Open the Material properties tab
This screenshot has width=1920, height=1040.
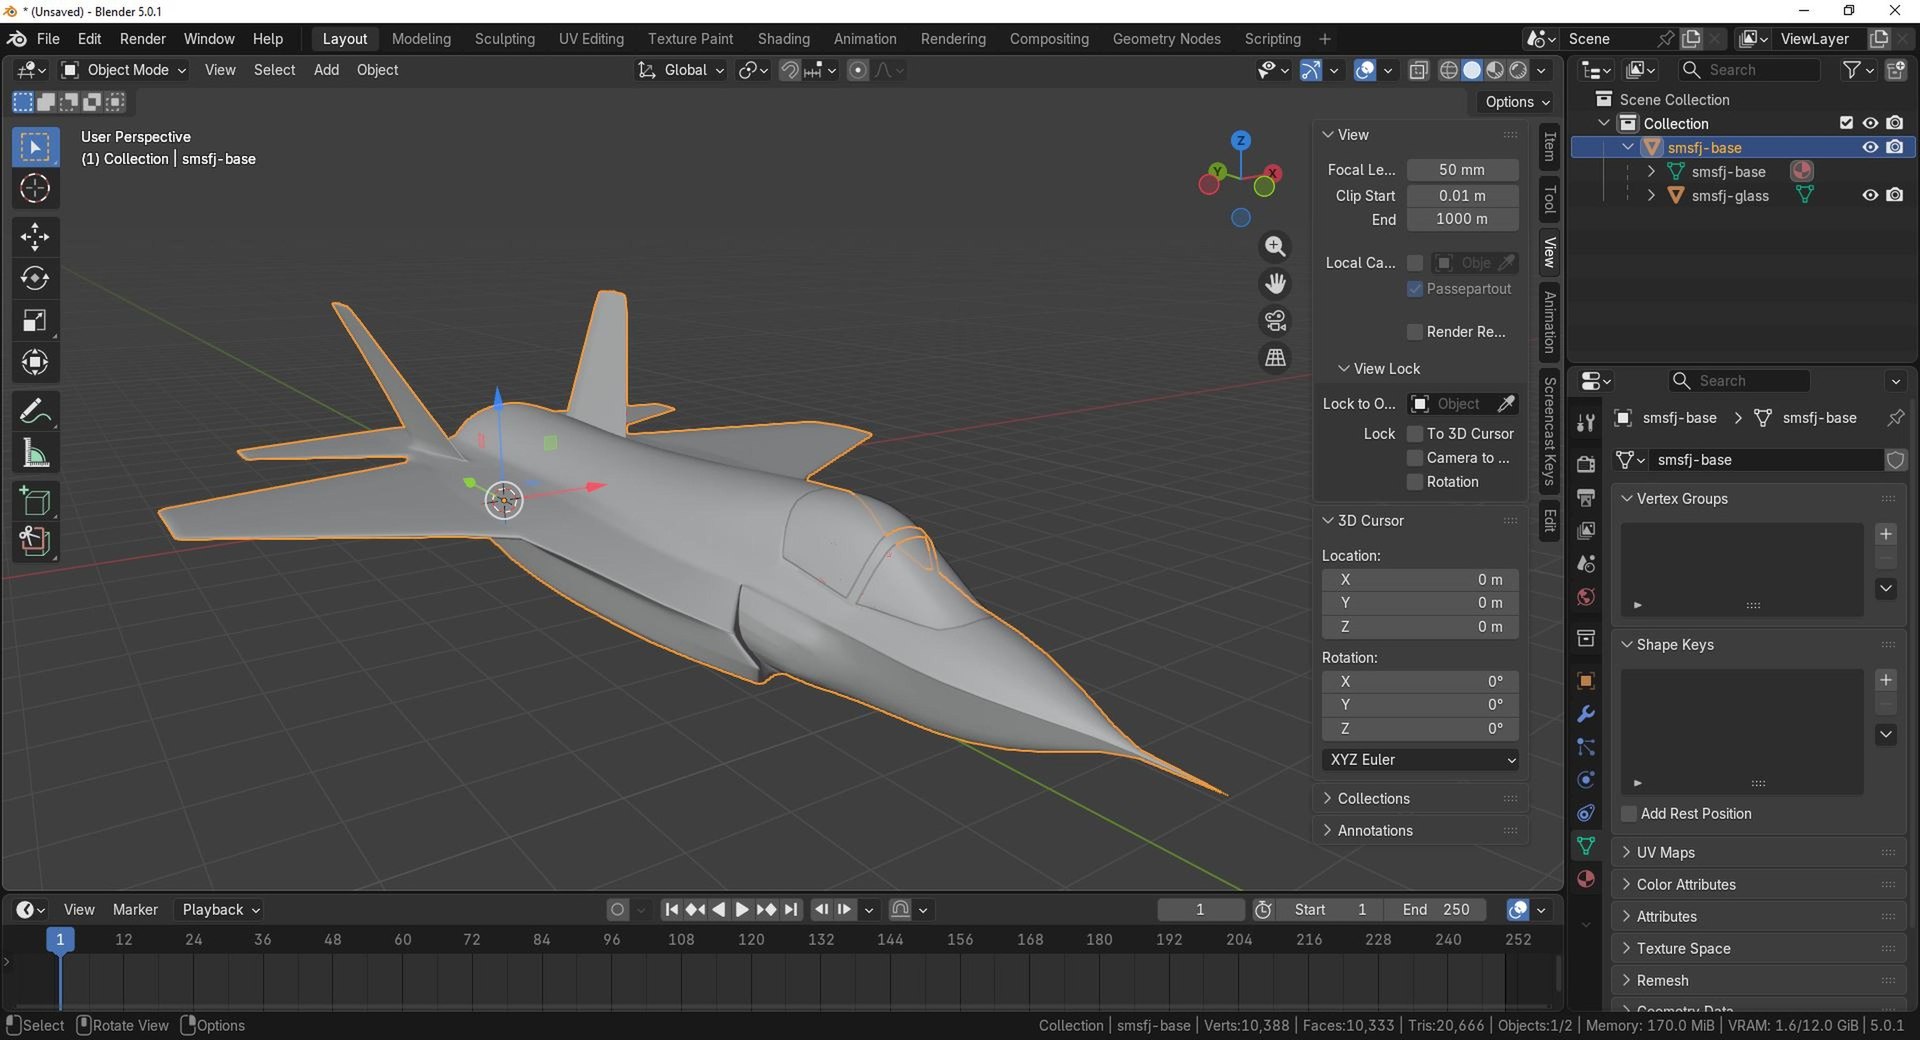[1585, 879]
